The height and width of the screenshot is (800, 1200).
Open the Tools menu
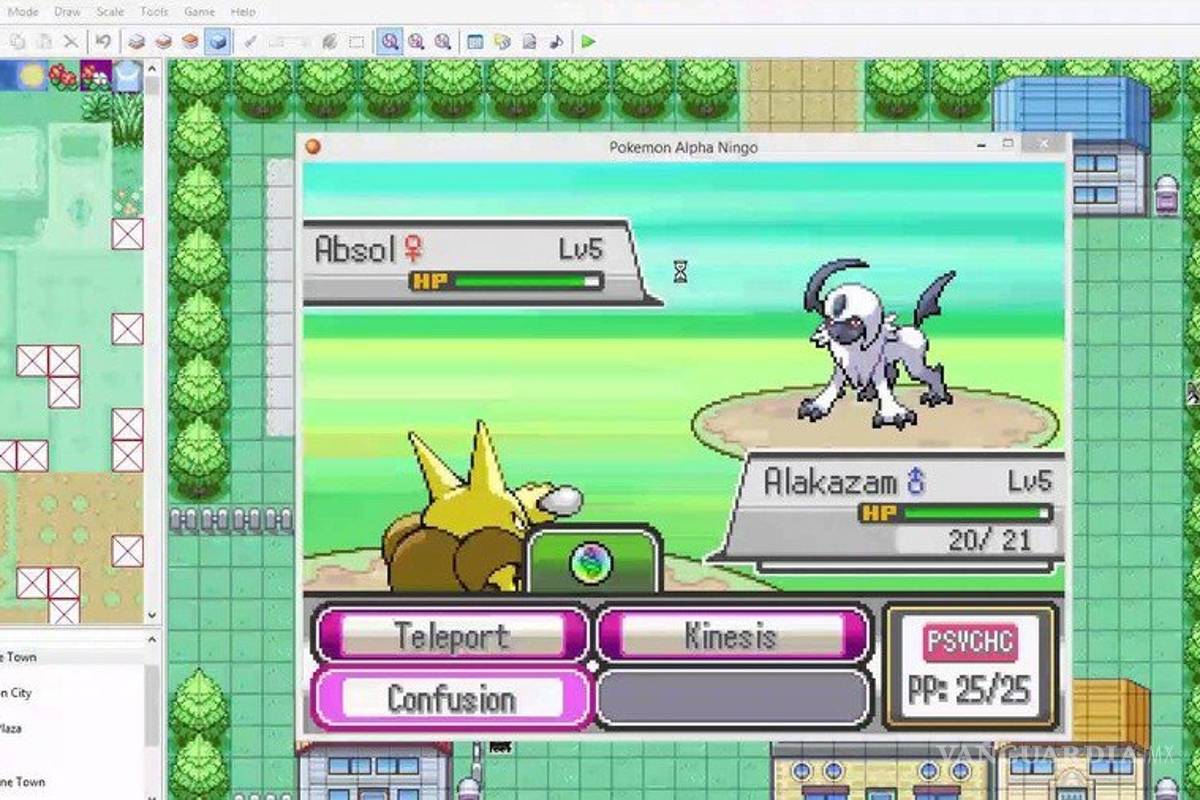[153, 11]
